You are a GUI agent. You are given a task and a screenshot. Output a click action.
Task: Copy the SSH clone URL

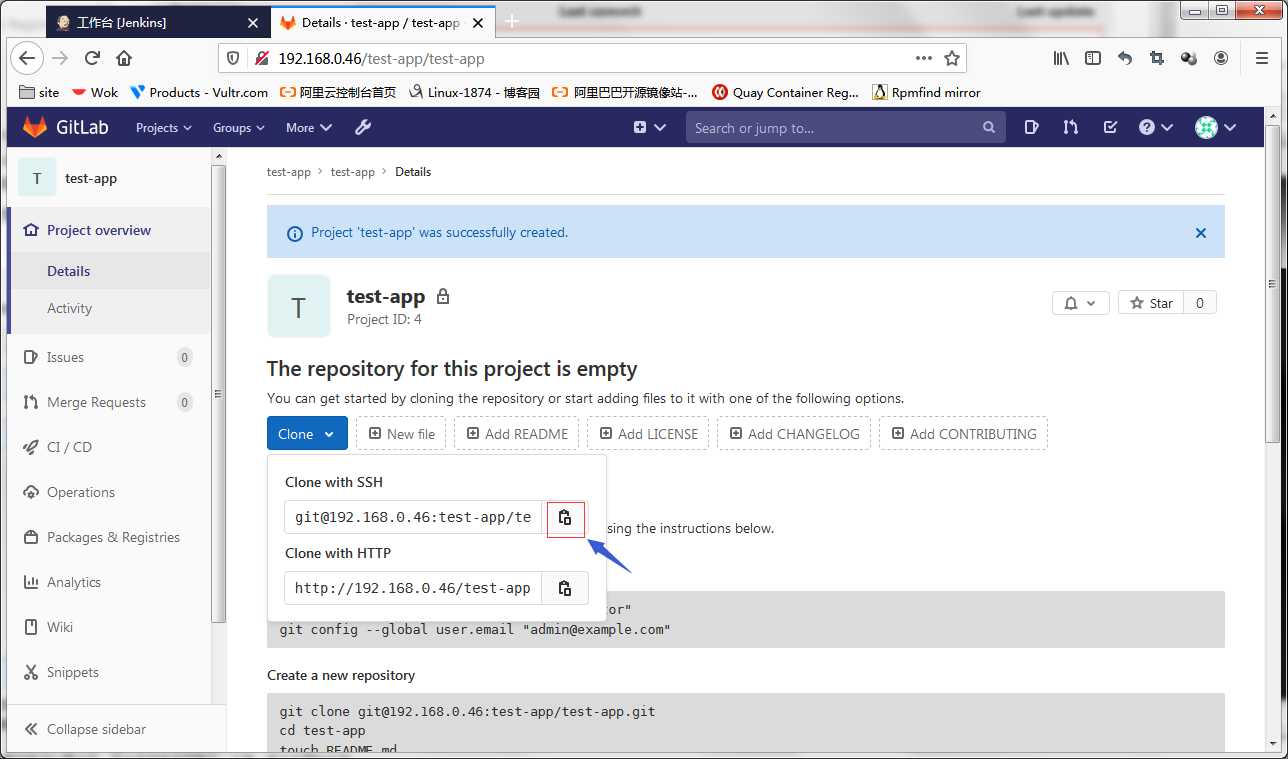coord(565,518)
